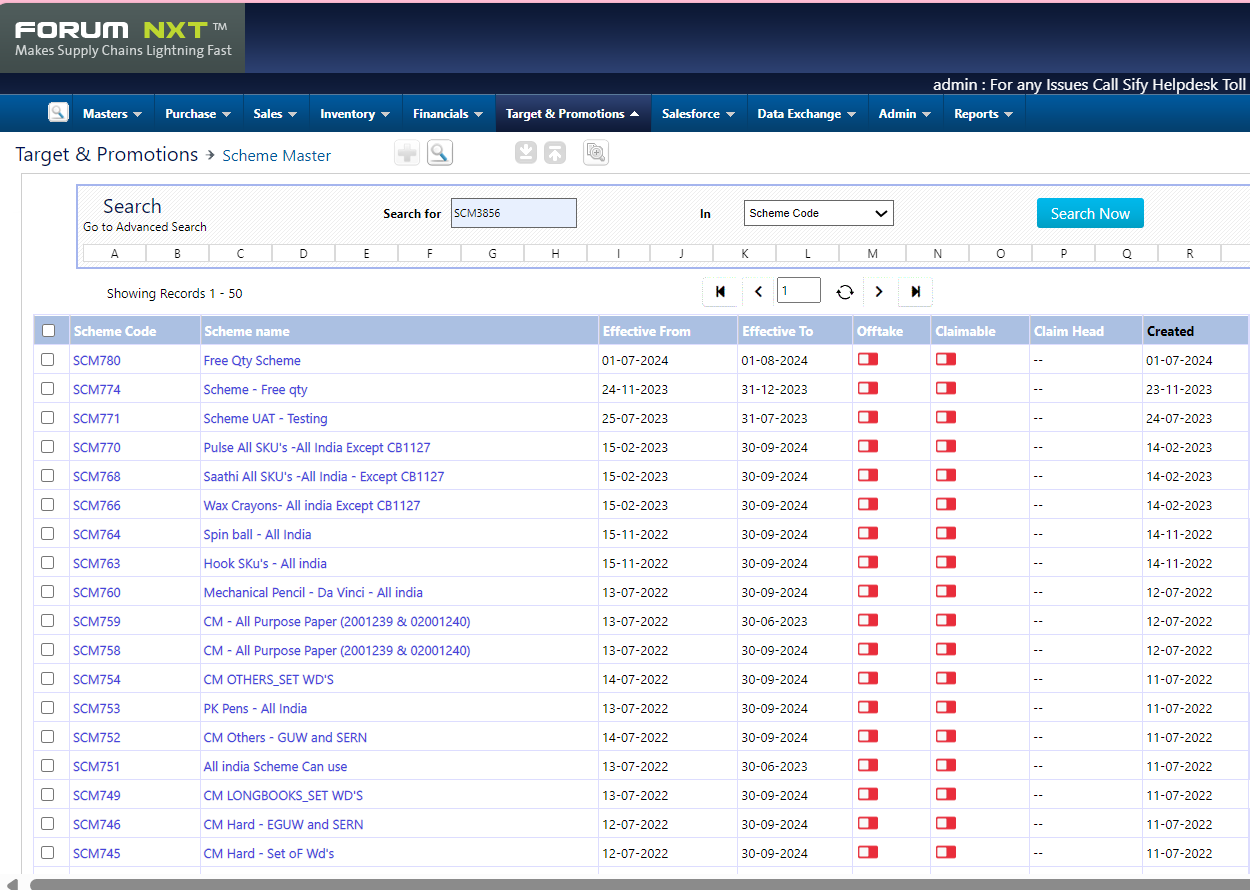
Task: Tick the select-all checkbox in table header
Action: [48, 331]
